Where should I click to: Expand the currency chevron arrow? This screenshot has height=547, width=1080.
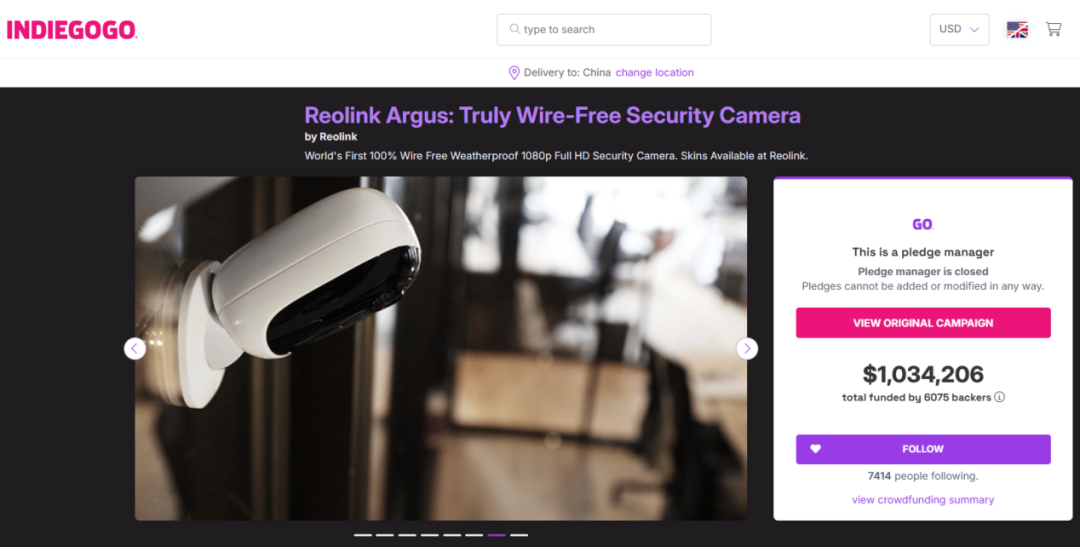(x=974, y=30)
